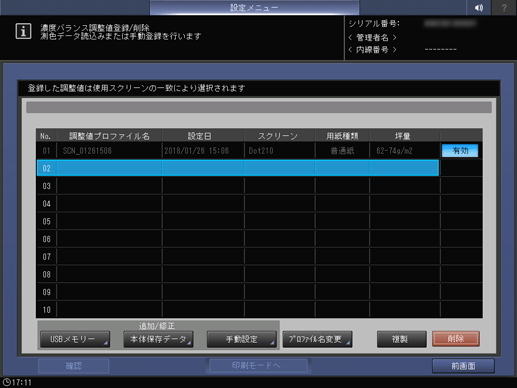
Task: Select the highlighted row 02
Action: pos(238,168)
